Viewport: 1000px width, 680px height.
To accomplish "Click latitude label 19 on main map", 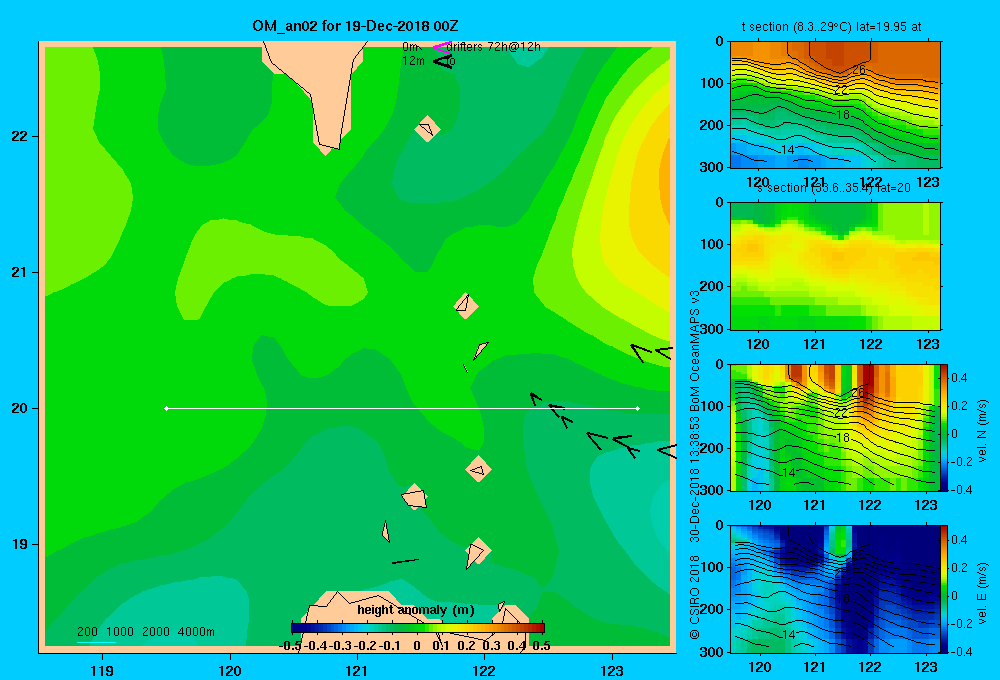I will (20, 544).
